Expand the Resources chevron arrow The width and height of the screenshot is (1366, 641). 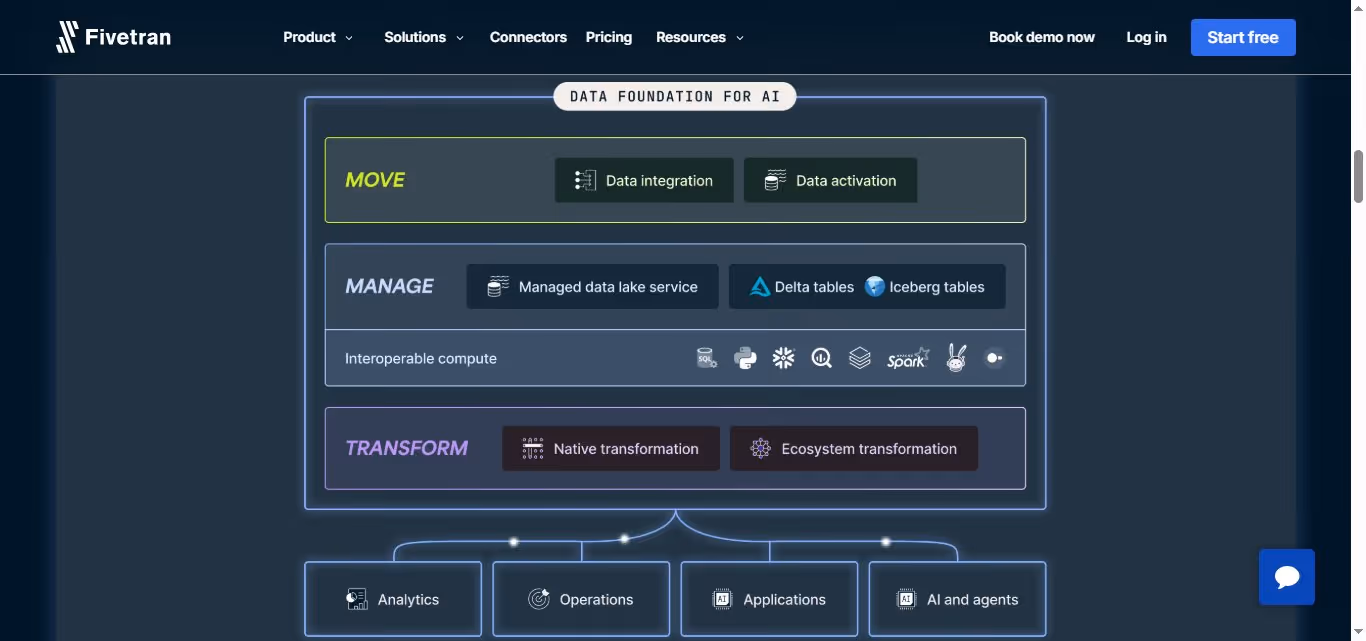[x=740, y=38]
